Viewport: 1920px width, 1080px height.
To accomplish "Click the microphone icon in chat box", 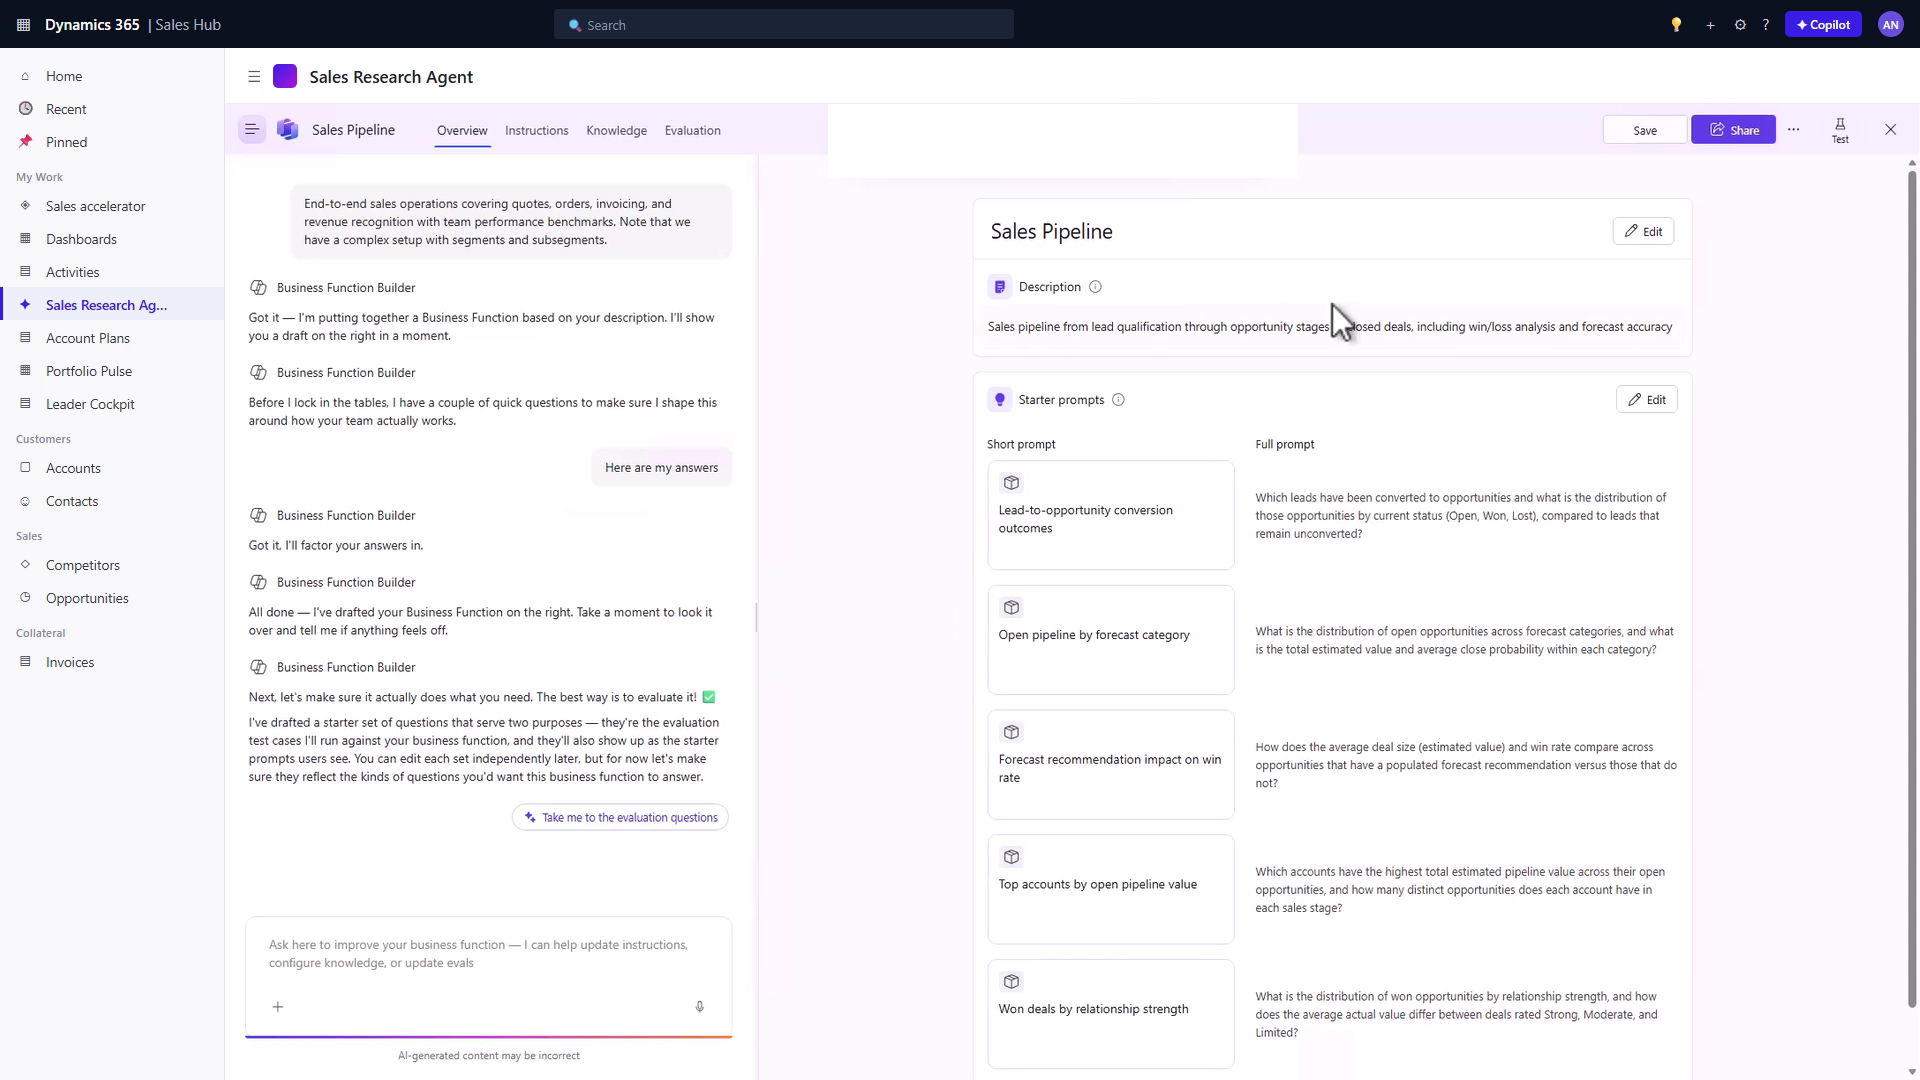I will click(x=700, y=1007).
